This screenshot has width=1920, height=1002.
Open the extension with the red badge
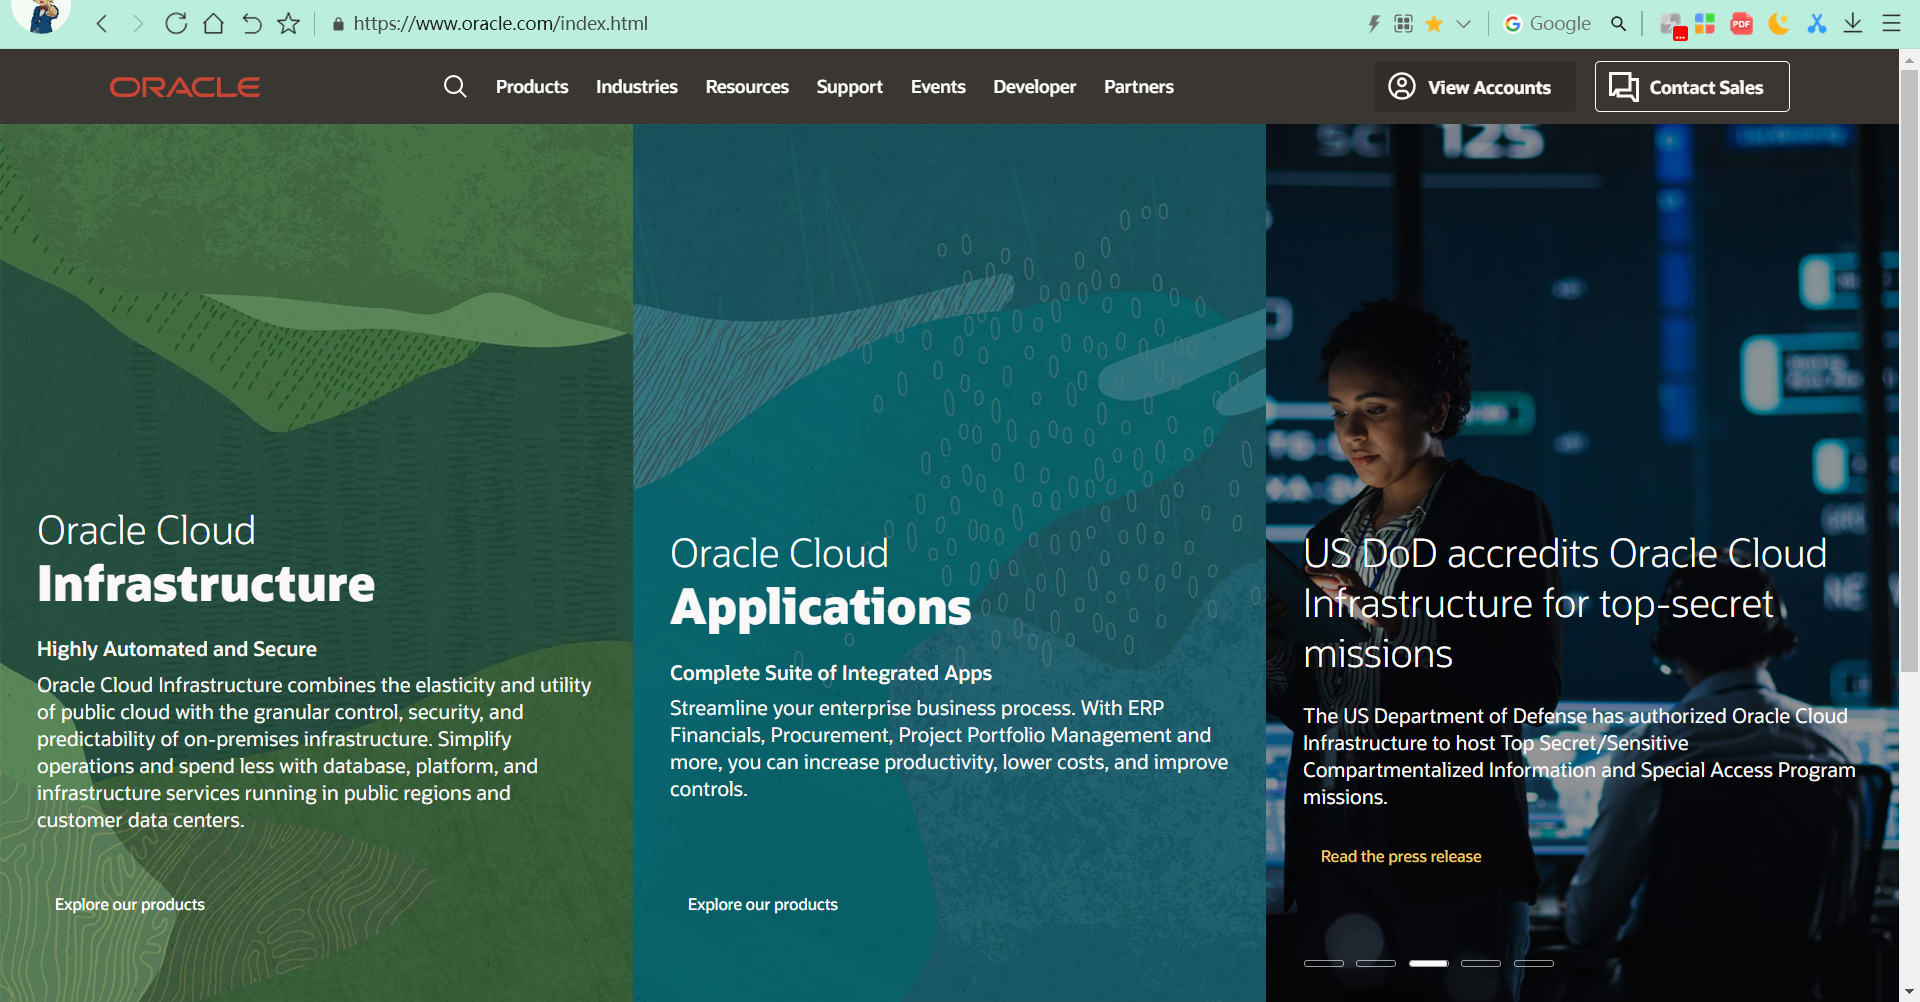[x=1672, y=24]
